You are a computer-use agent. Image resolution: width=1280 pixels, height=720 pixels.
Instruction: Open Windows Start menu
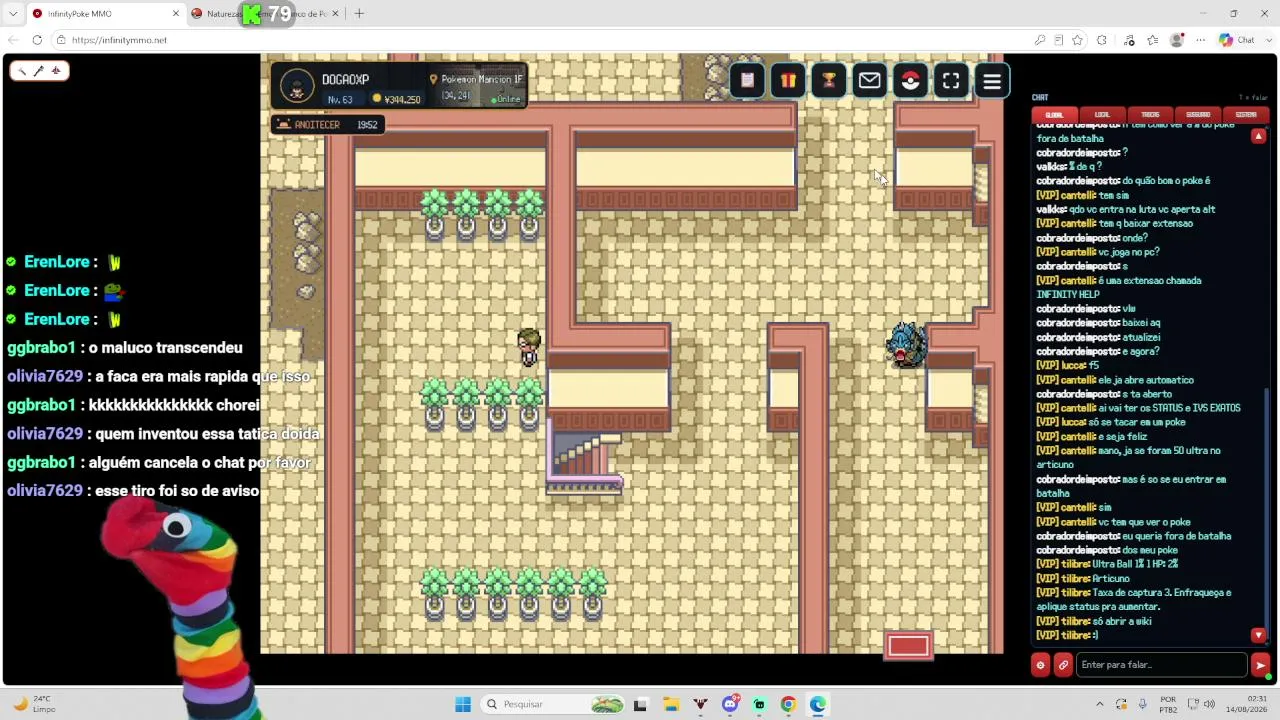(x=463, y=704)
